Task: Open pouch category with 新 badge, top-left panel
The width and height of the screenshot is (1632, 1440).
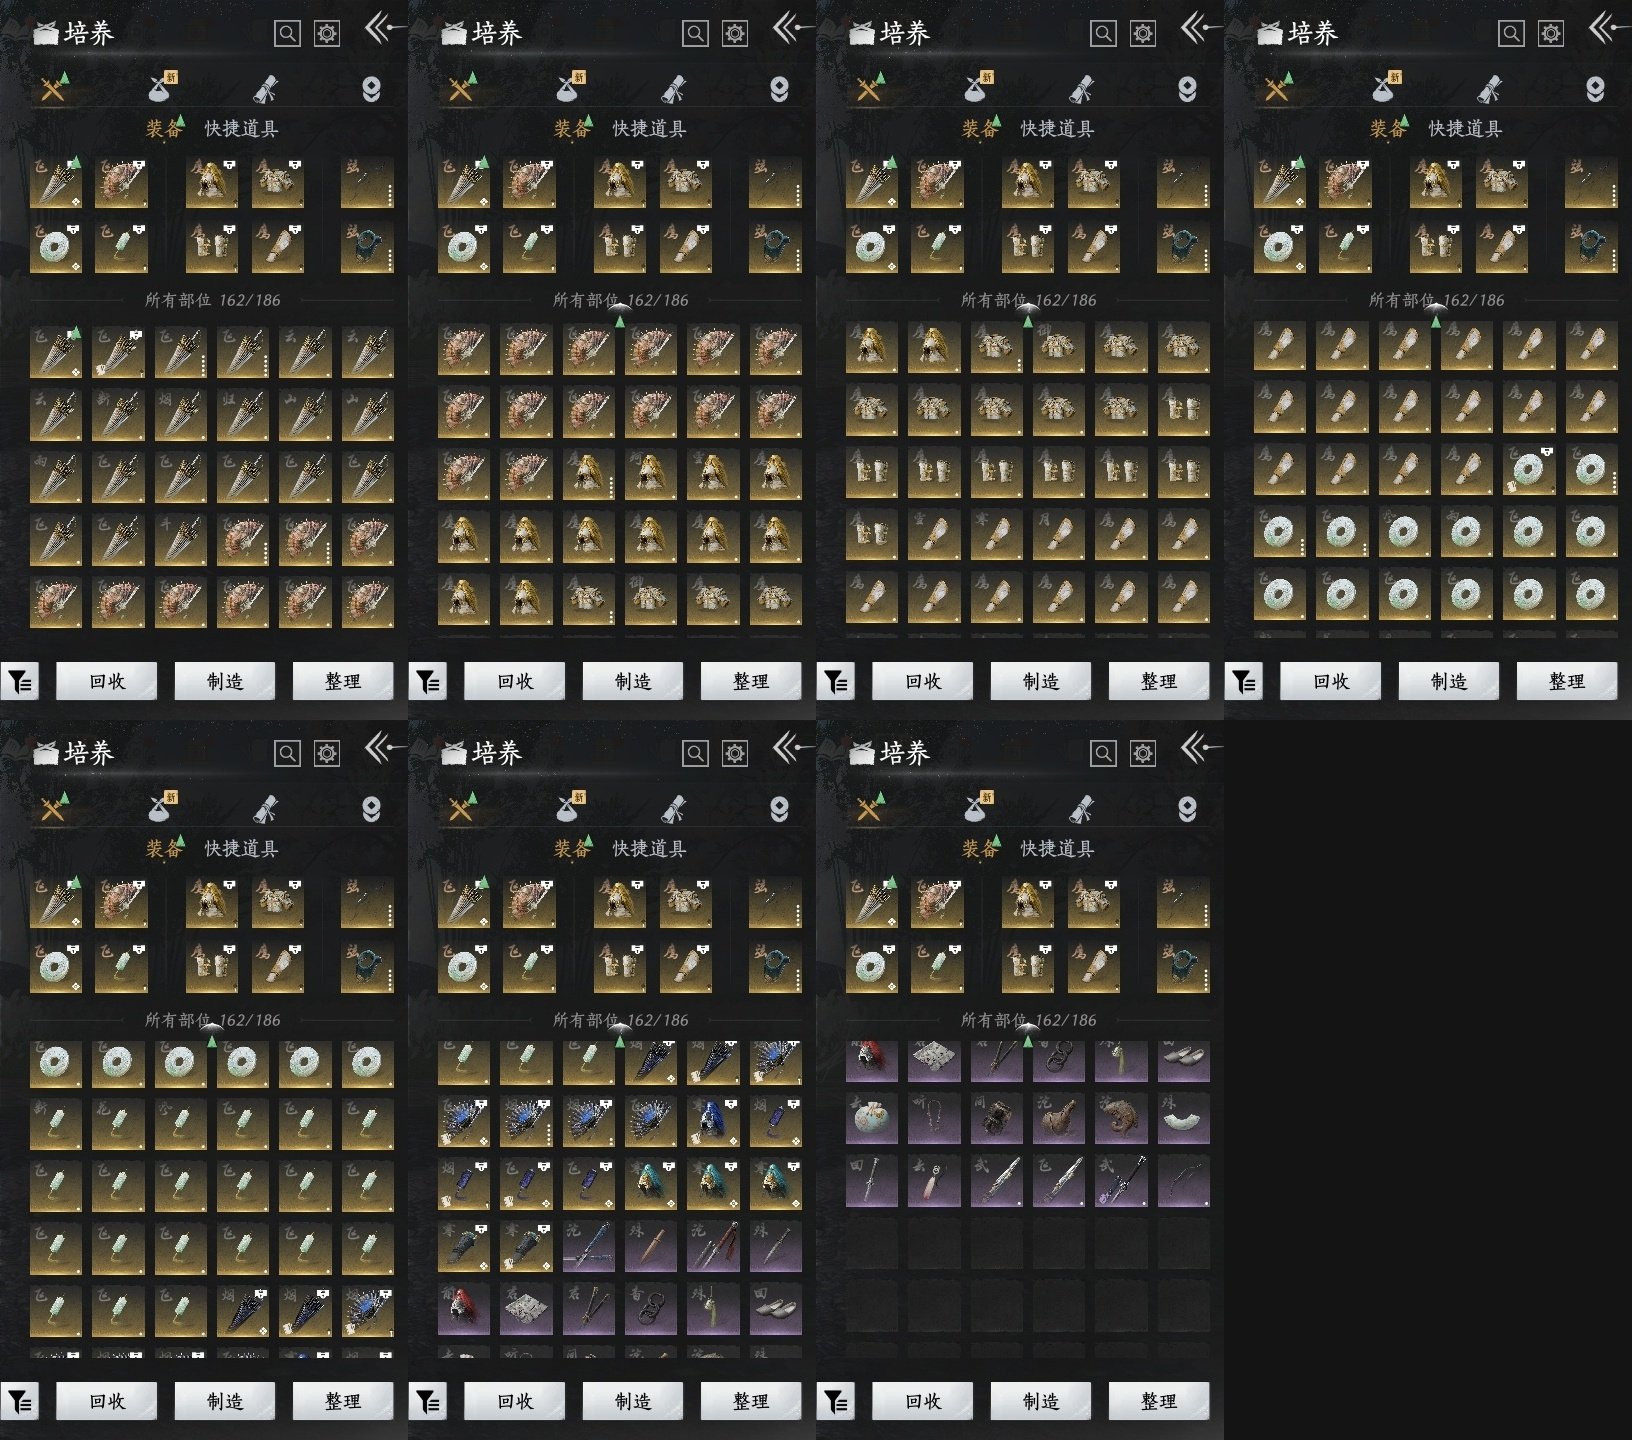Action: tap(161, 88)
